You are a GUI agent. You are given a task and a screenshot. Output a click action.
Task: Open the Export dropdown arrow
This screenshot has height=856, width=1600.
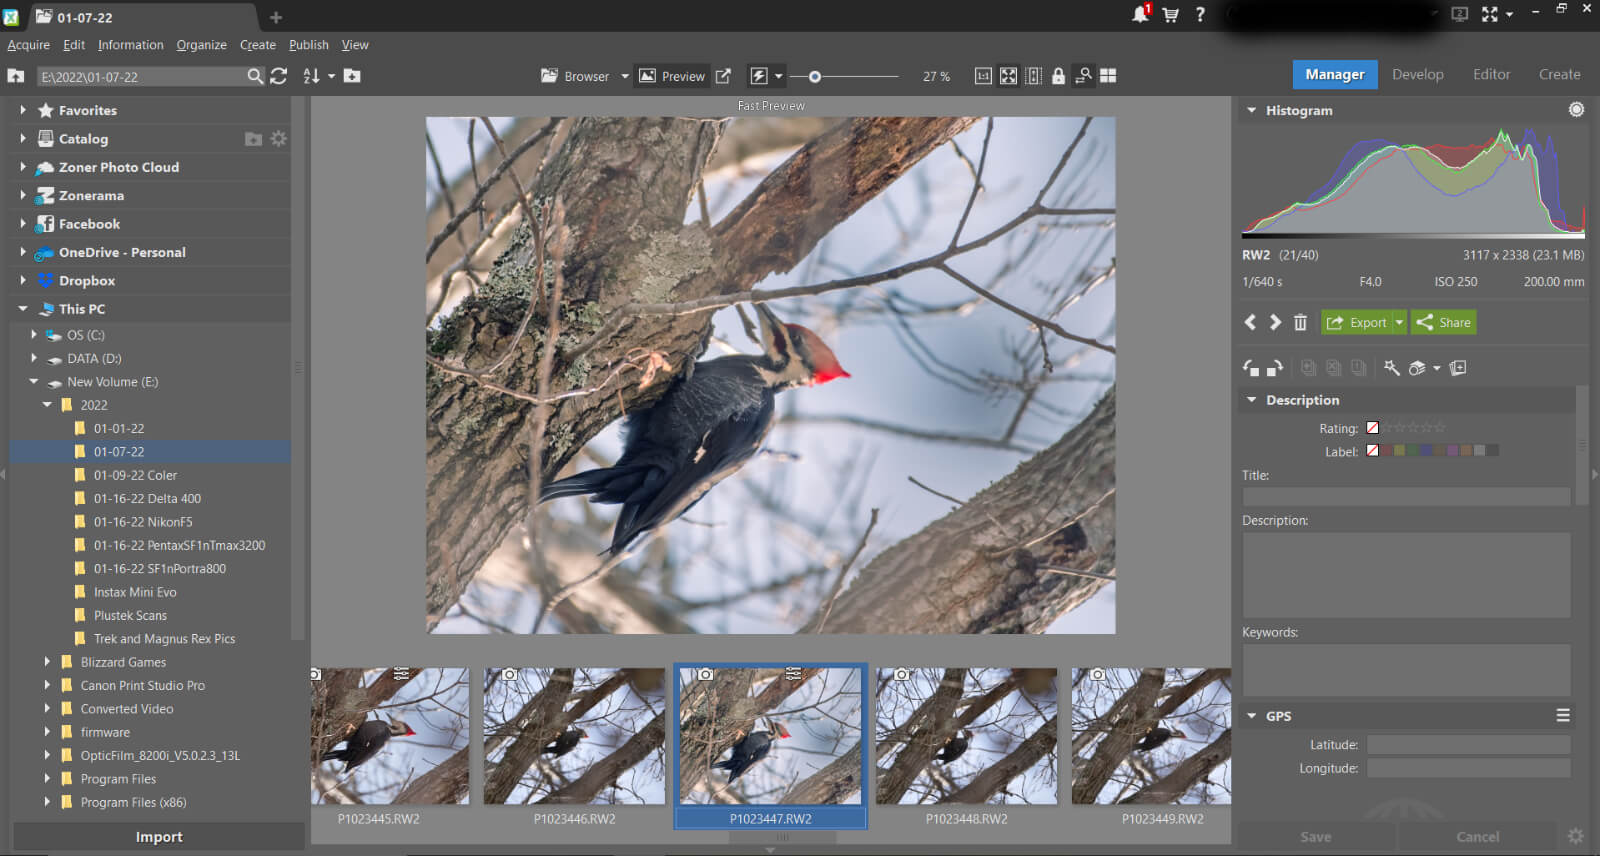(1399, 322)
